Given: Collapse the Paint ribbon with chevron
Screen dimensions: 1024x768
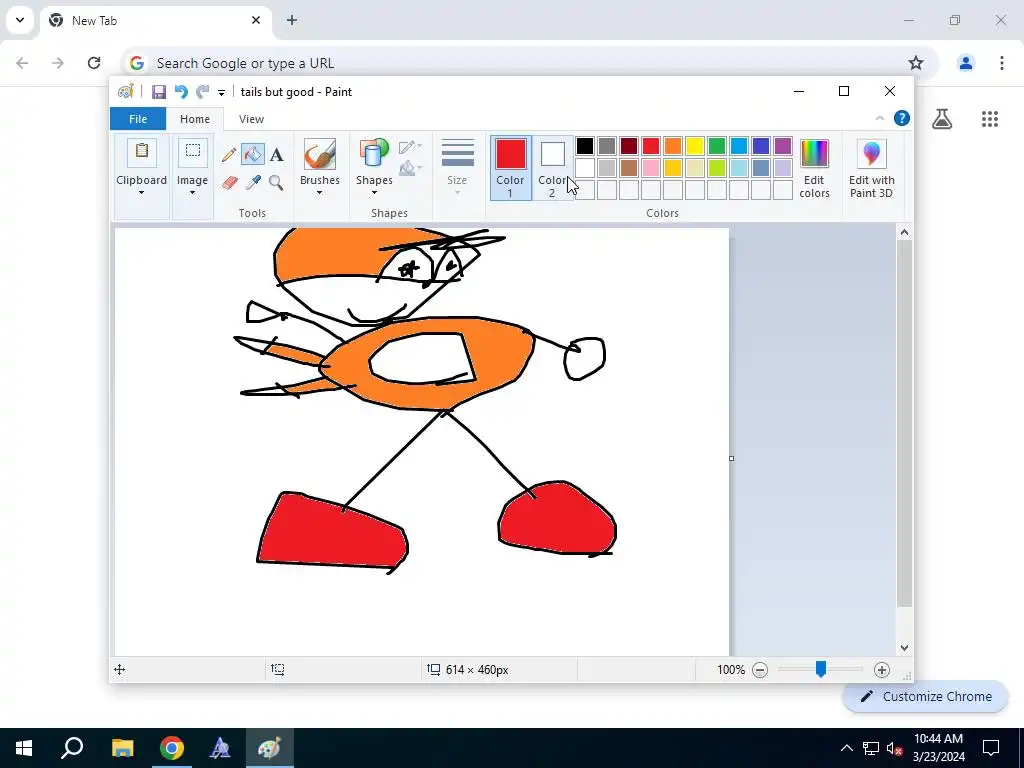Looking at the screenshot, I should [880, 118].
